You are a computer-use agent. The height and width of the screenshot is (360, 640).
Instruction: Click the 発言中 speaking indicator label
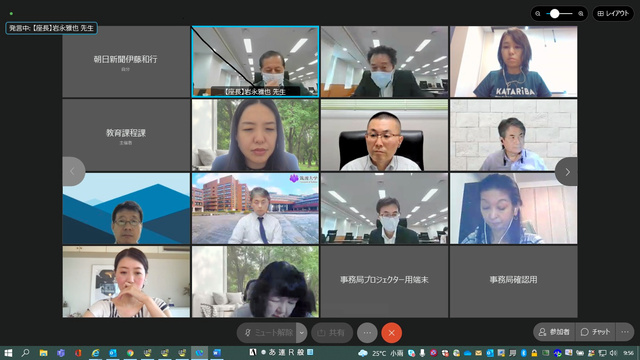tap(51, 28)
